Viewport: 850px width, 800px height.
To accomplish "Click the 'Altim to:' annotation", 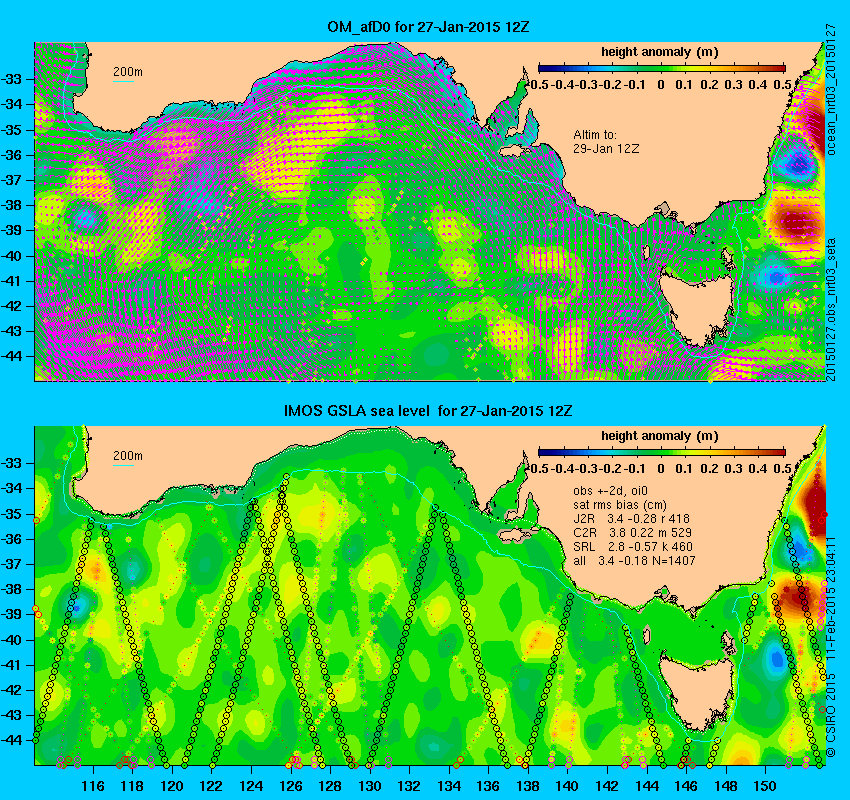I will tap(595, 135).
